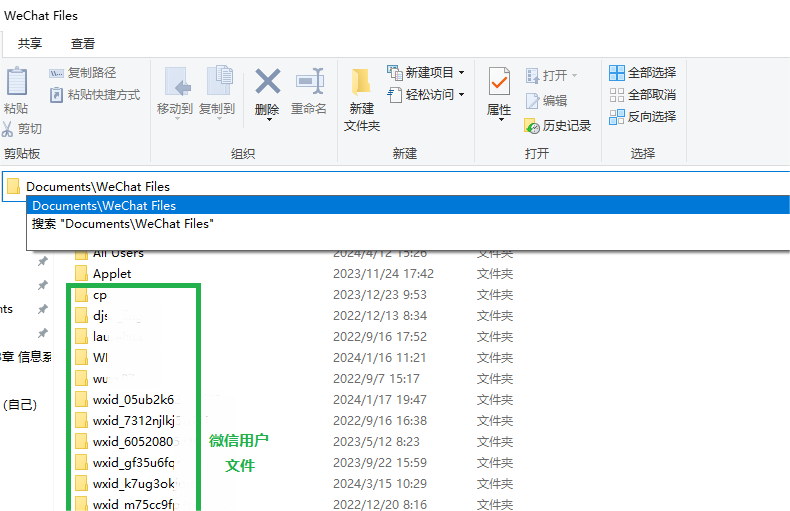Click date 2024/1/16 11:21 cell

379,358
